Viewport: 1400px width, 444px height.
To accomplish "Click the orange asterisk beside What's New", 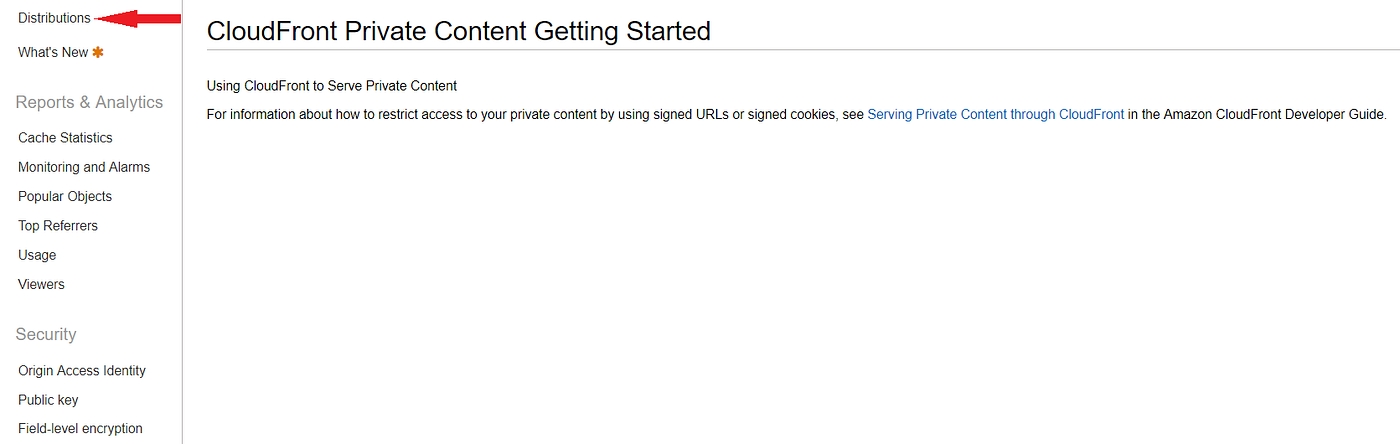I will coord(98,52).
